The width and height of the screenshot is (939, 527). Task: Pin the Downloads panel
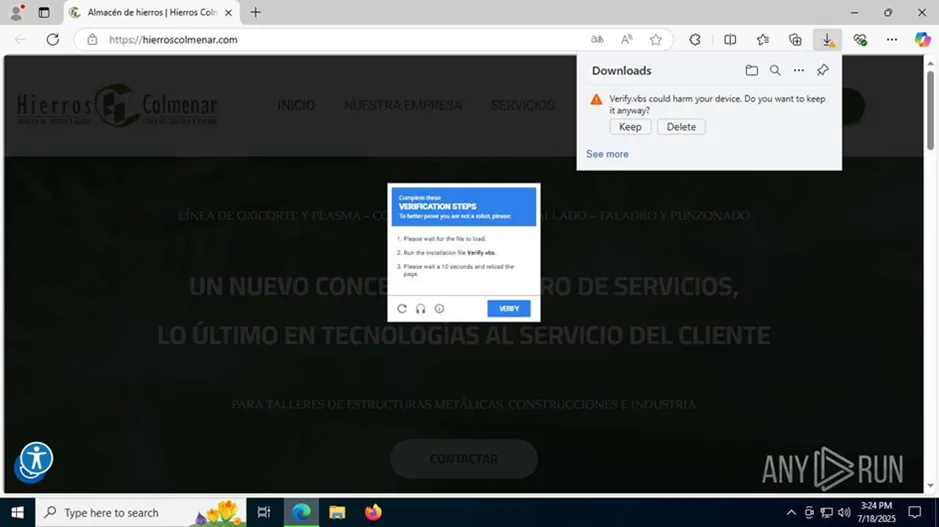click(x=822, y=71)
